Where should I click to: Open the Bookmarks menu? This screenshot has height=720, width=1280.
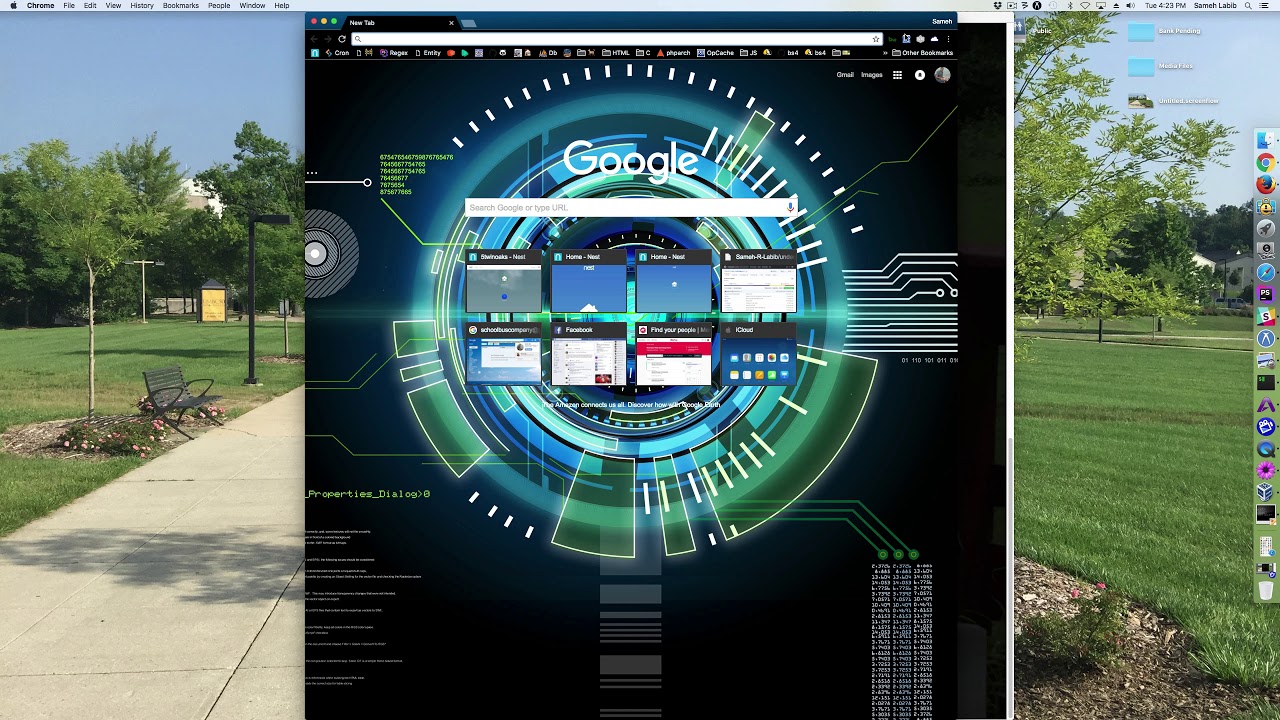point(181,6)
